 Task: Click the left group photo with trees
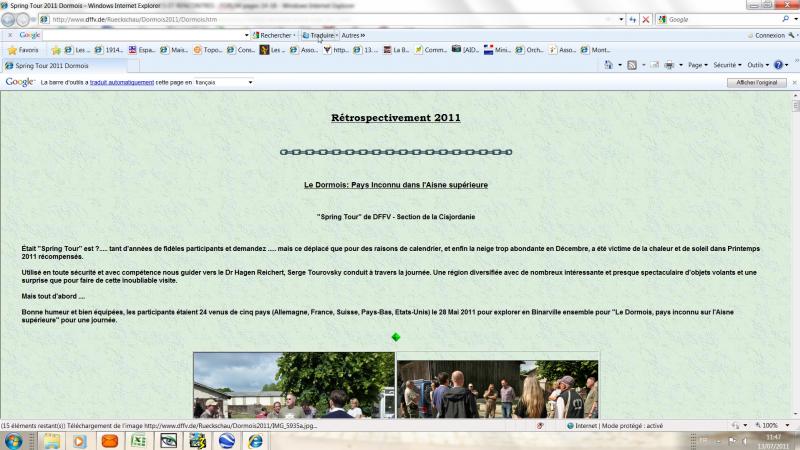tap(294, 385)
